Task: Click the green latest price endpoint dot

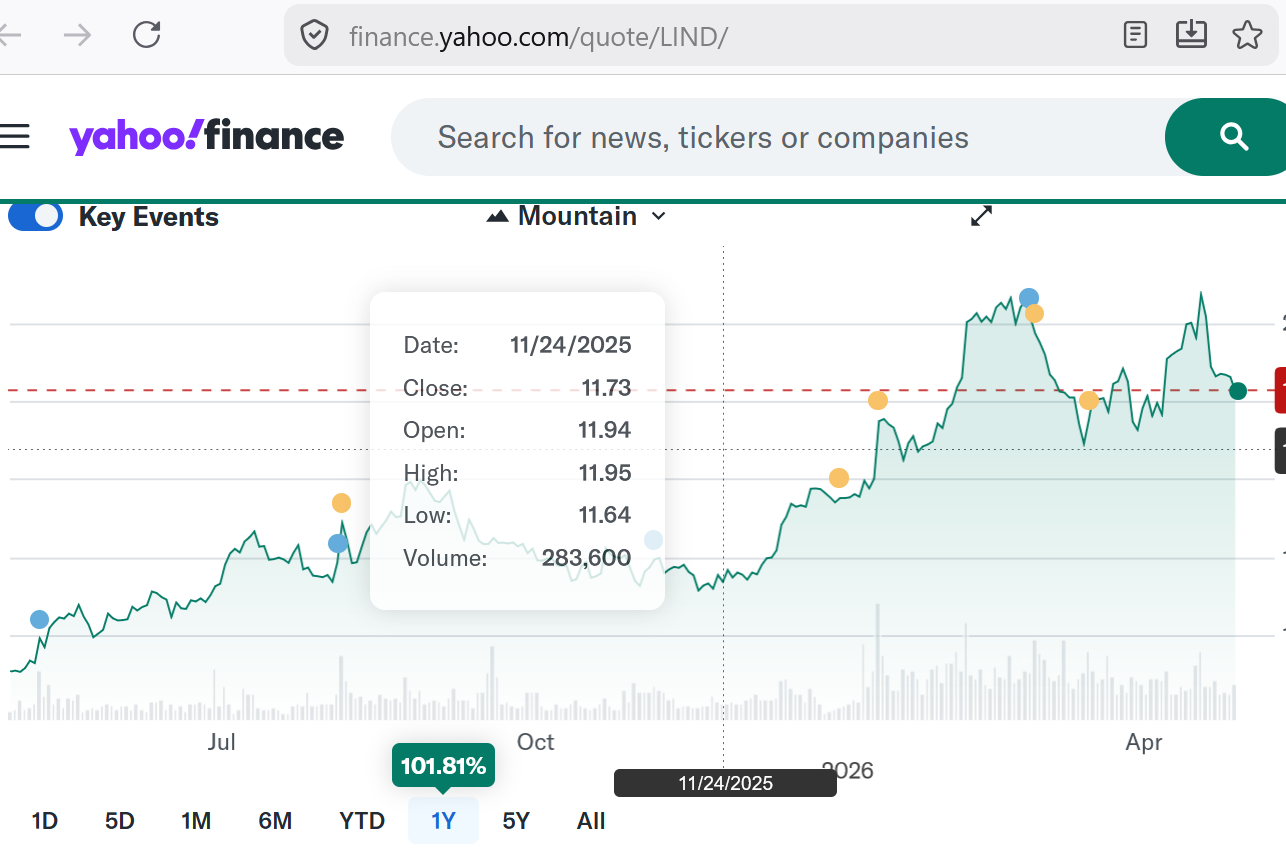Action: (1238, 390)
